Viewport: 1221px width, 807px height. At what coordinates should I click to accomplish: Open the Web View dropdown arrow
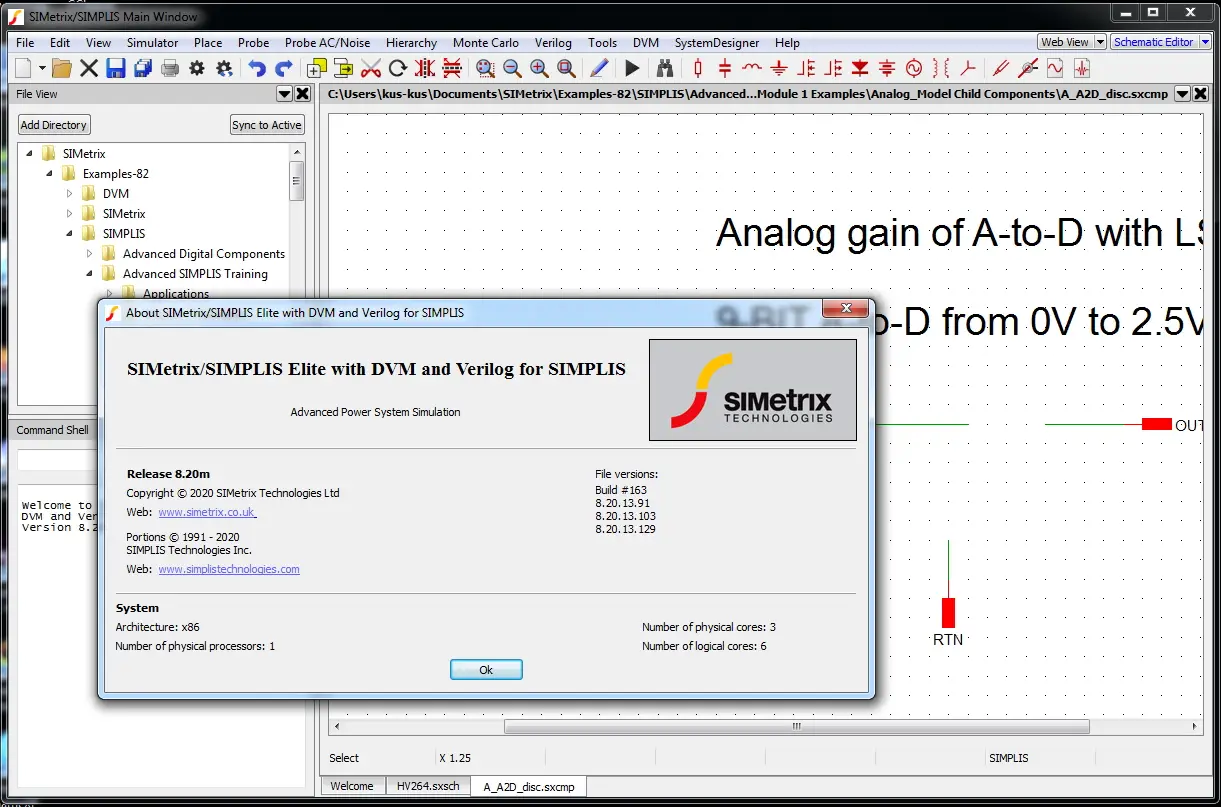point(1101,42)
